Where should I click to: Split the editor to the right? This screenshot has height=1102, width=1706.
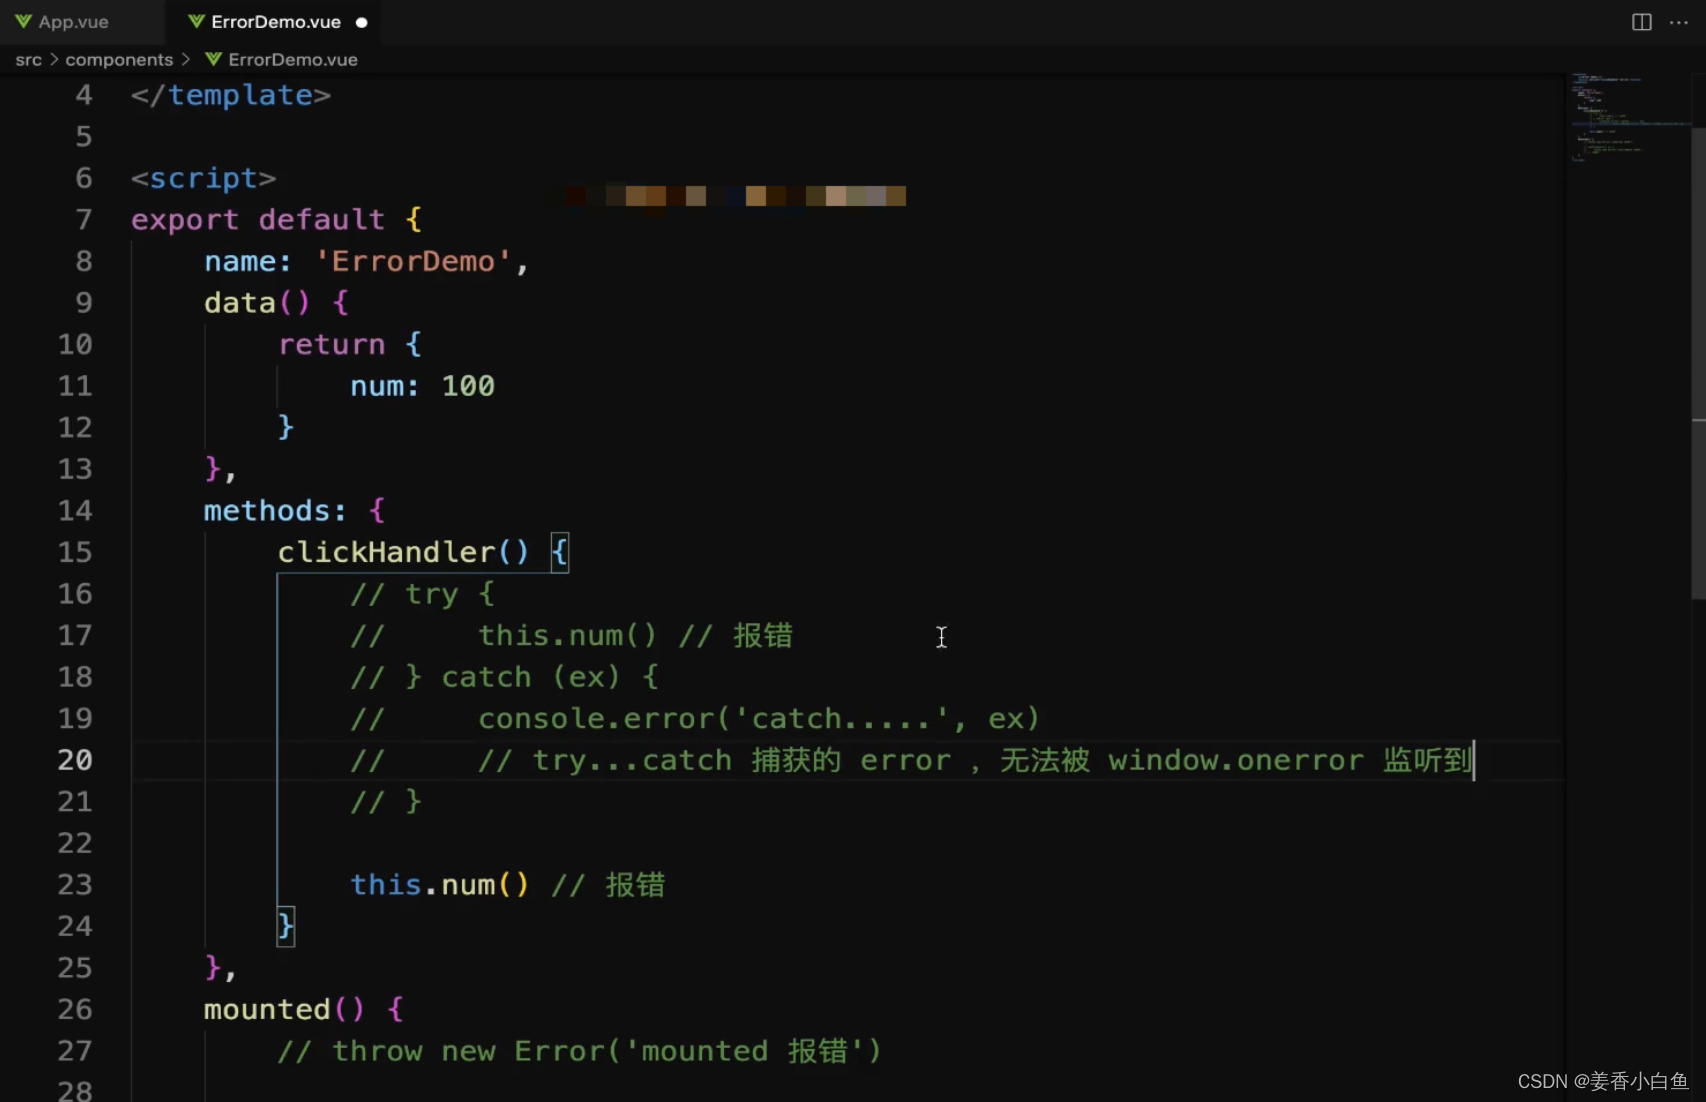(1641, 22)
